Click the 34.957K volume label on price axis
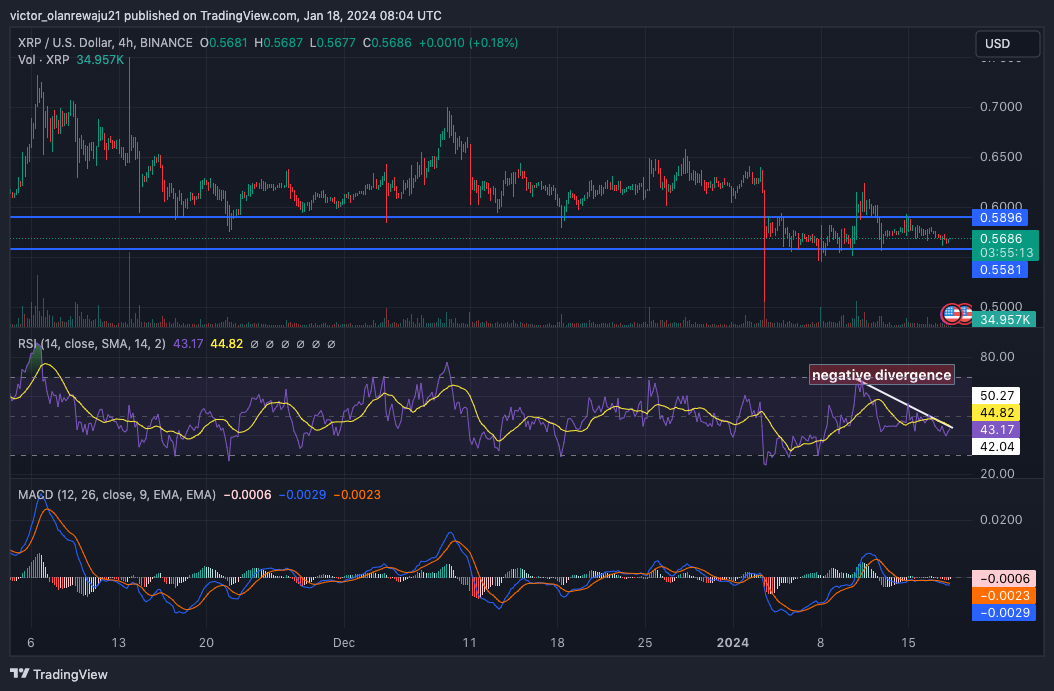The image size is (1054, 691). click(x=1005, y=319)
